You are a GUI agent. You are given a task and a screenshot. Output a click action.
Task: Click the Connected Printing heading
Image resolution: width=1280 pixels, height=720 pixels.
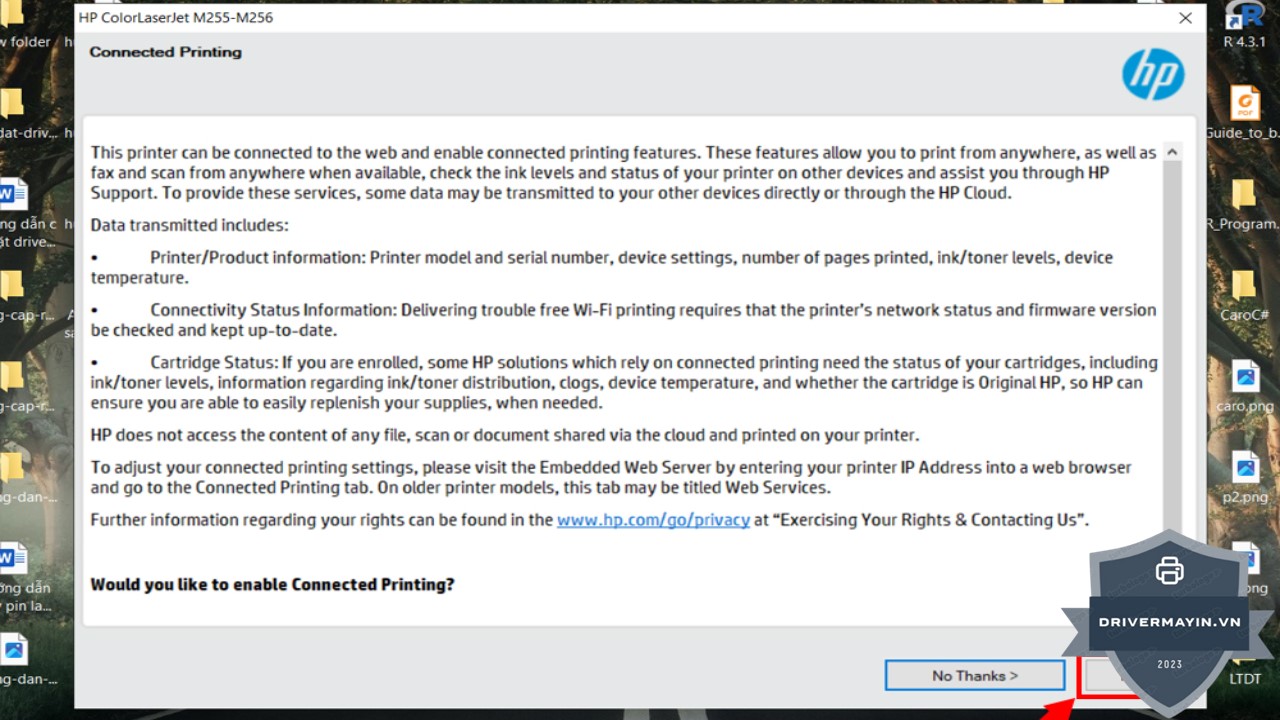(x=165, y=52)
